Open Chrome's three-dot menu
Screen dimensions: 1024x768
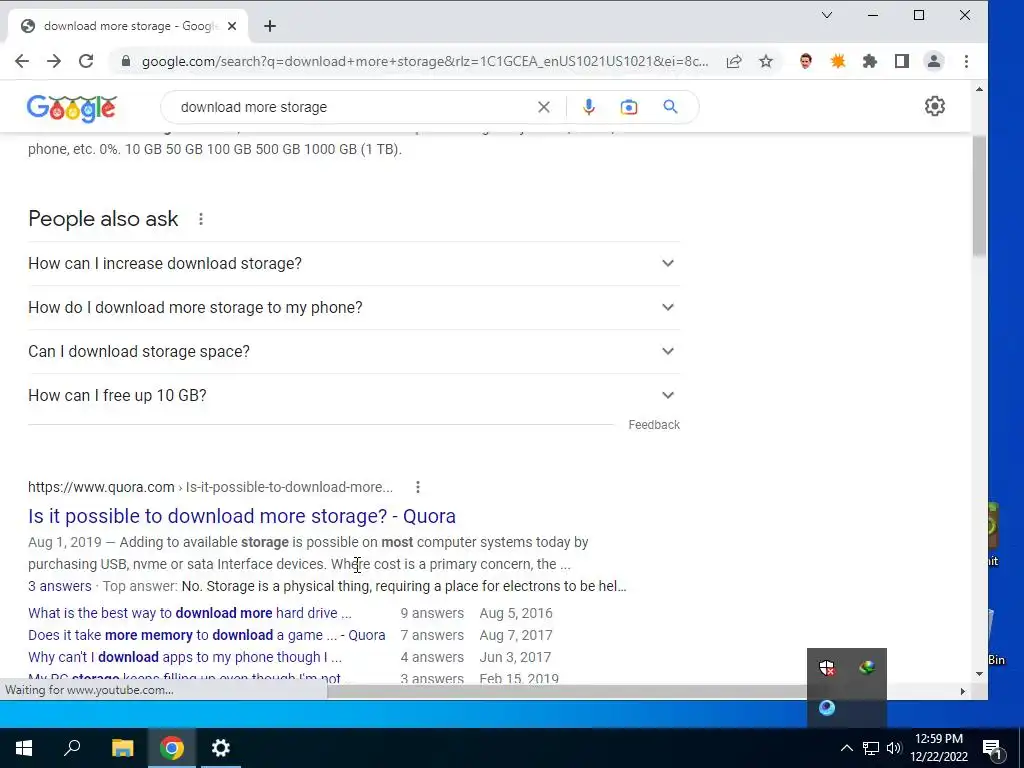[967, 61]
